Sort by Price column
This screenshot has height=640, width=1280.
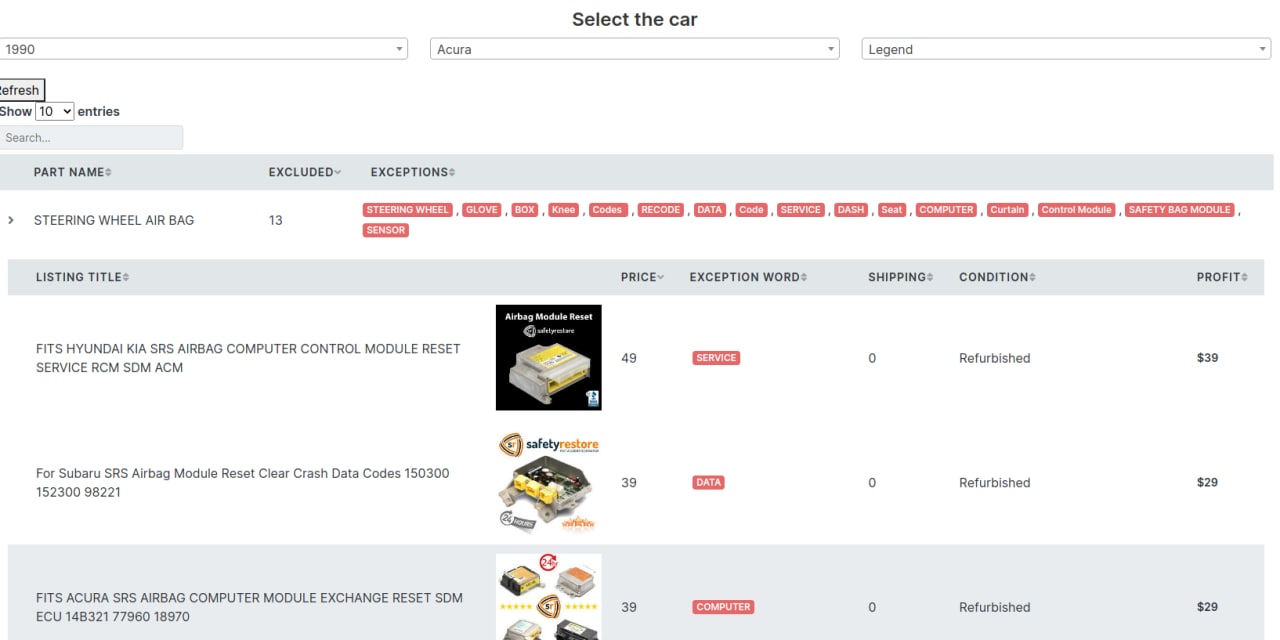click(642, 277)
